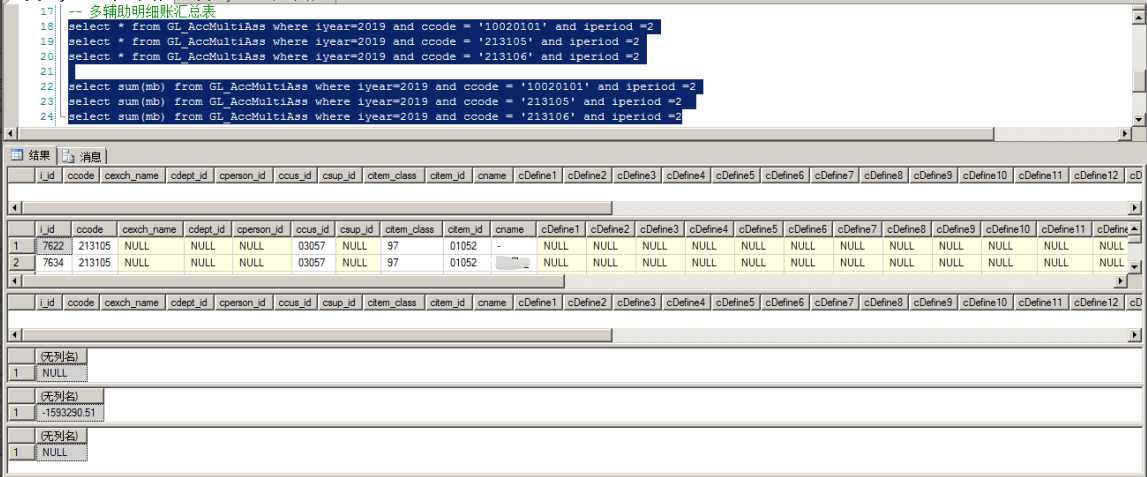This screenshot has height=477, width=1147.
Task: Switch to the 结果 results tab
Action: tap(31, 155)
